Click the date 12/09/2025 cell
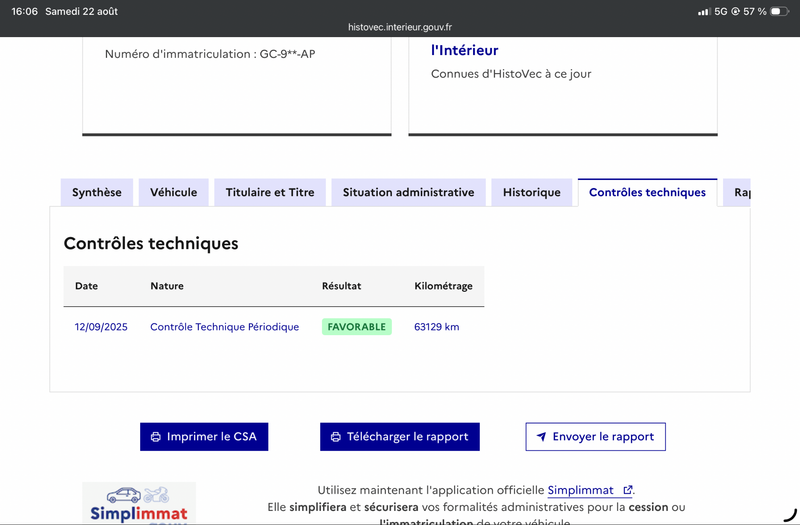The width and height of the screenshot is (800, 525). [x=101, y=327]
